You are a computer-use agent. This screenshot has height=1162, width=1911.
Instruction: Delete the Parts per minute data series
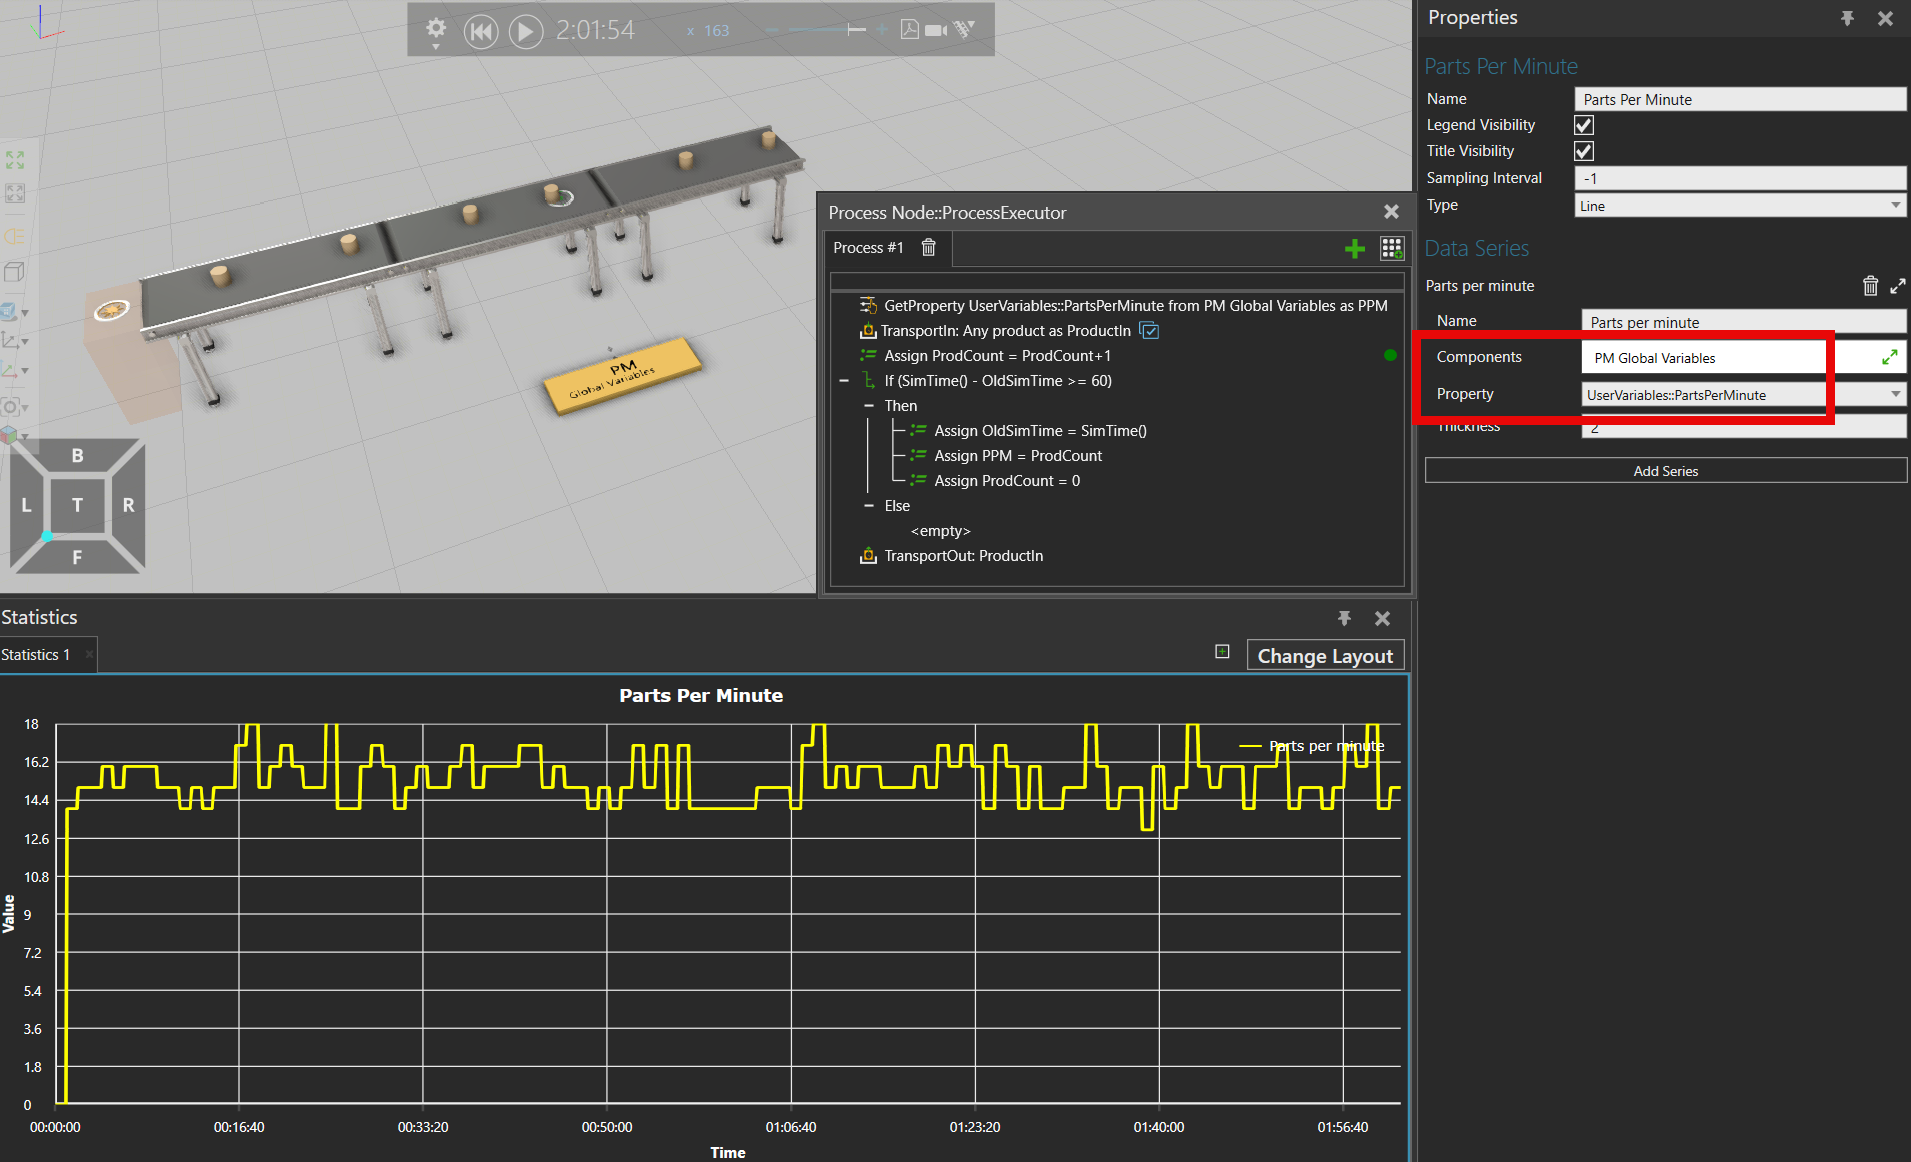pos(1870,286)
